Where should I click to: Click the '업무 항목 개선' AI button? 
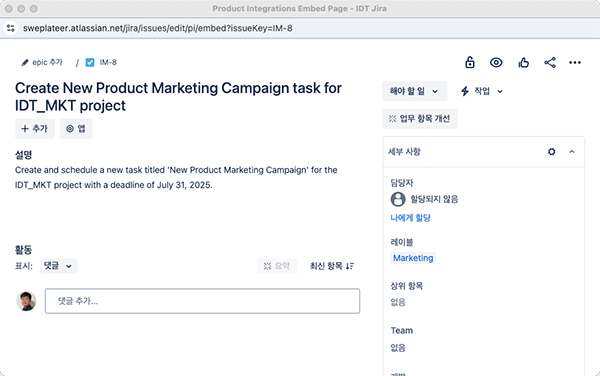[420, 119]
